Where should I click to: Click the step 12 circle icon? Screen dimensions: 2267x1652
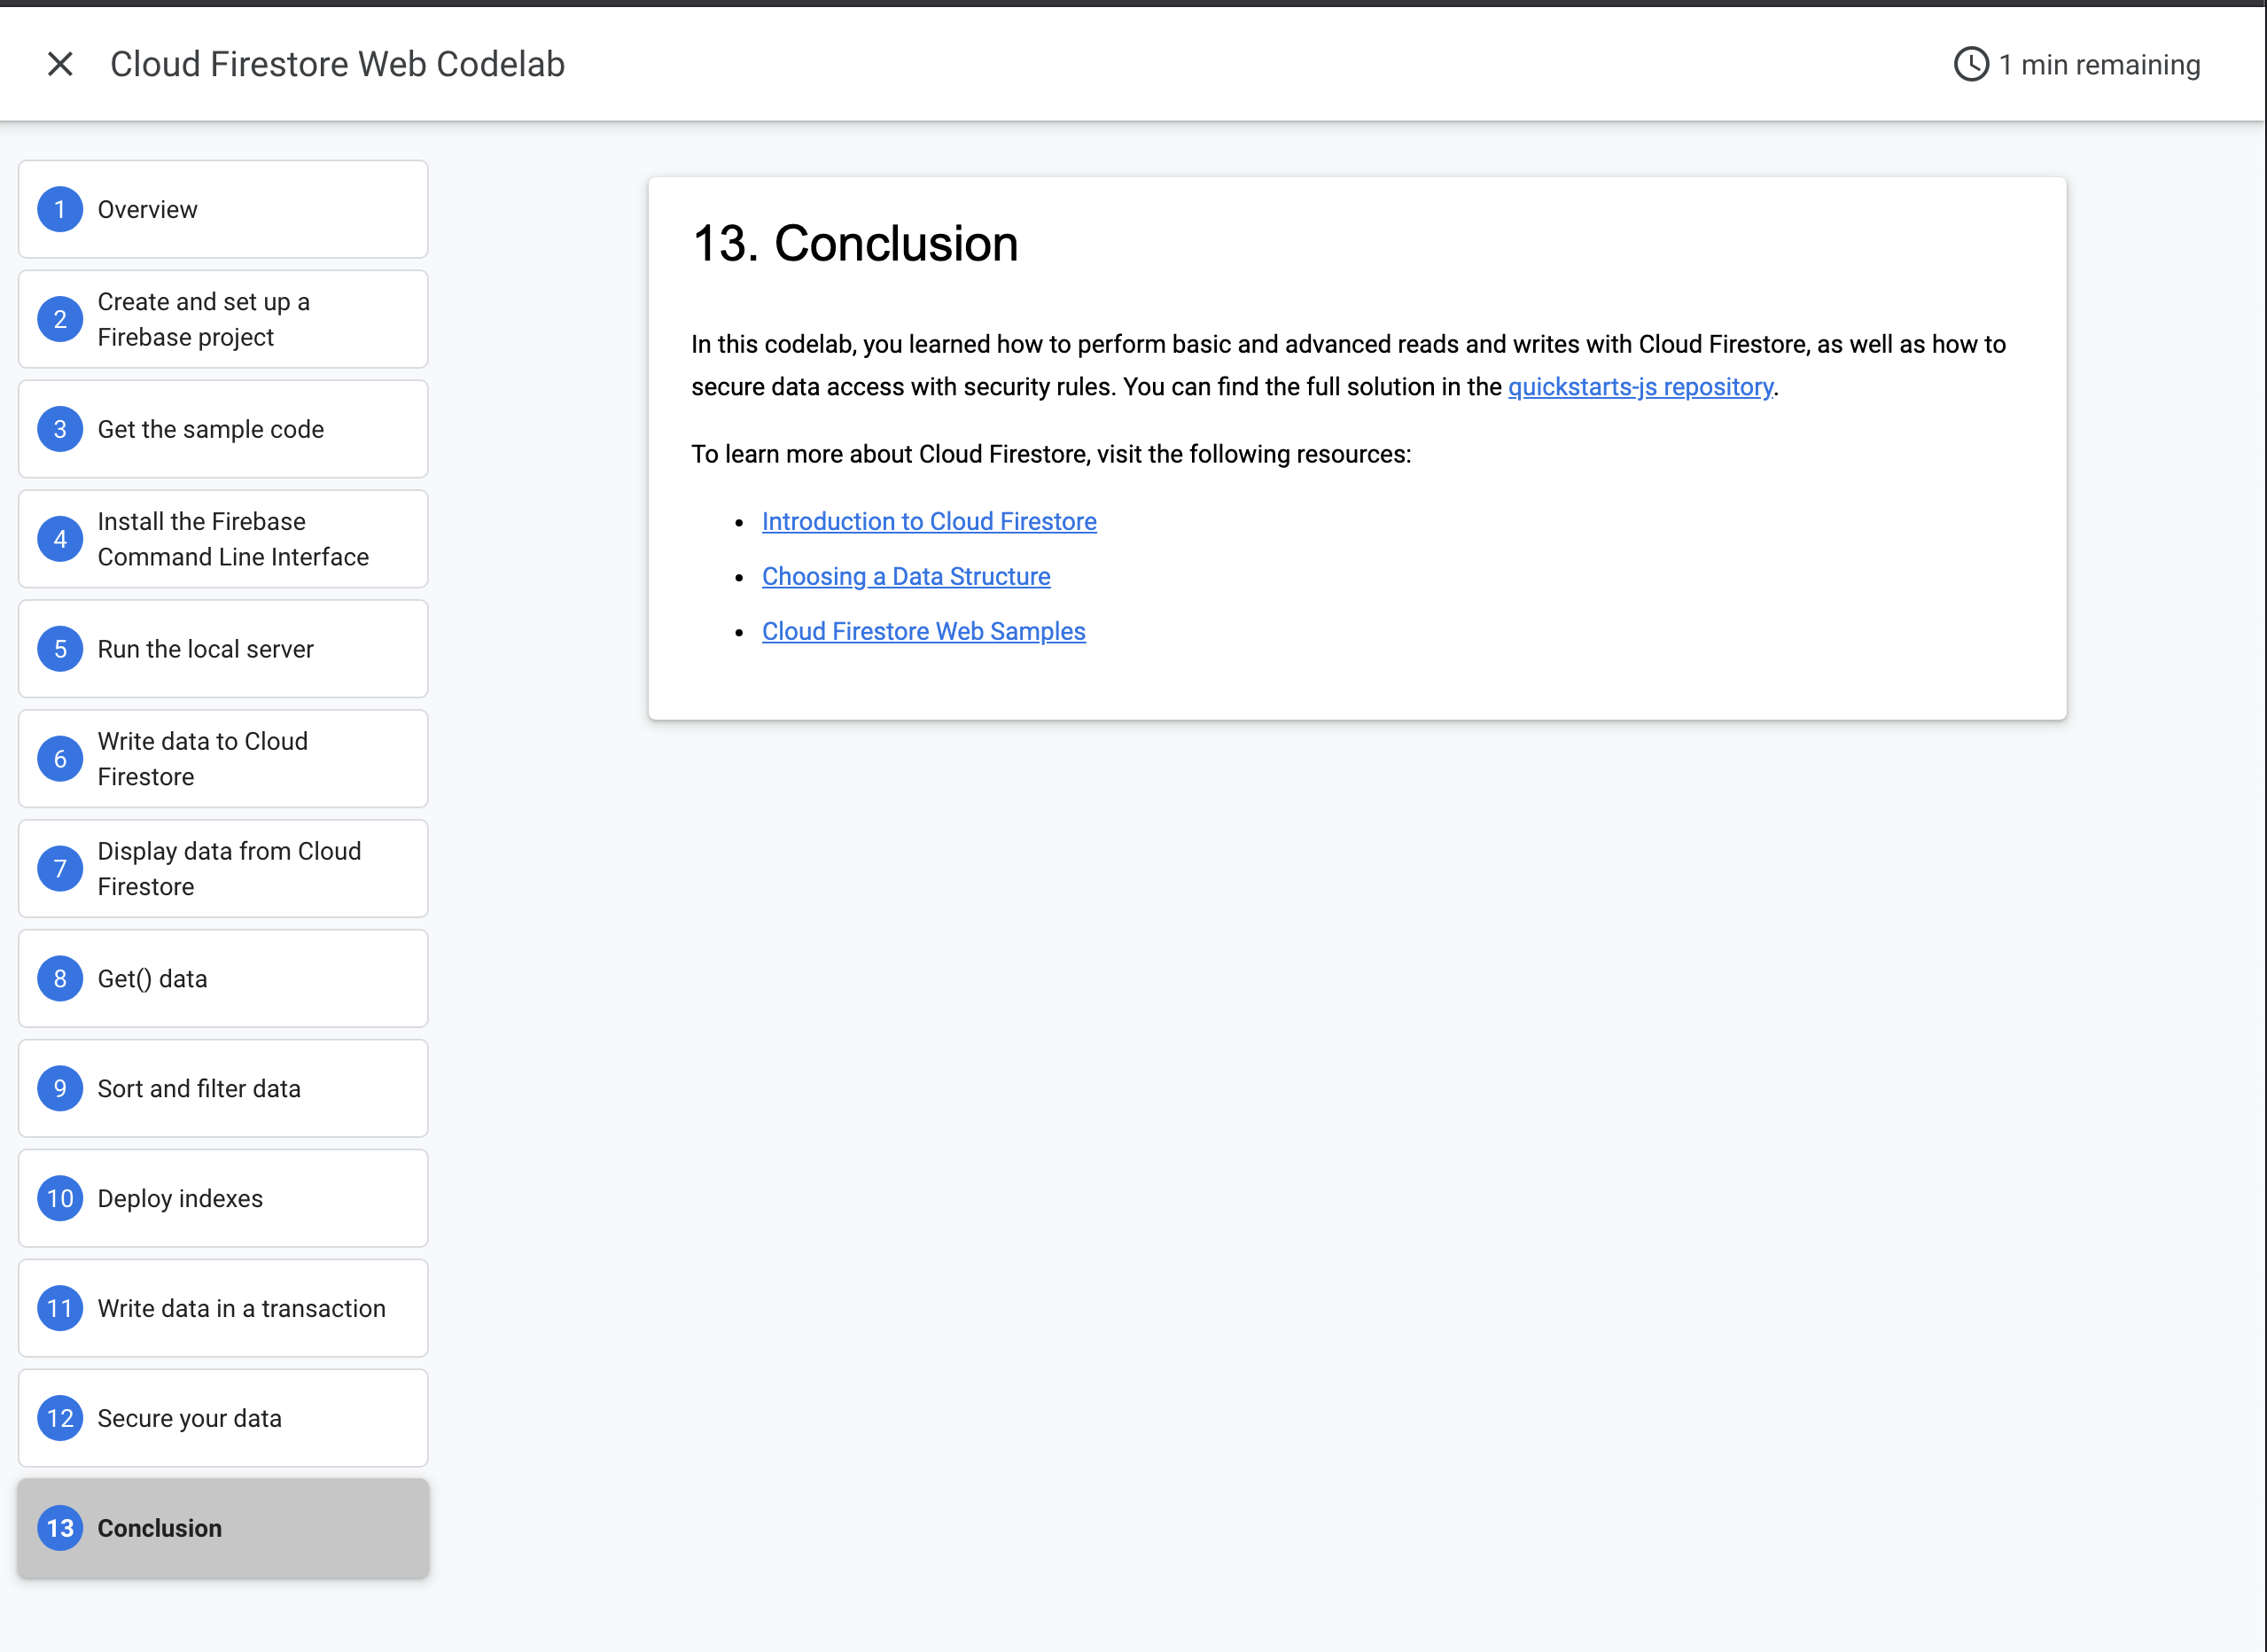[60, 1418]
